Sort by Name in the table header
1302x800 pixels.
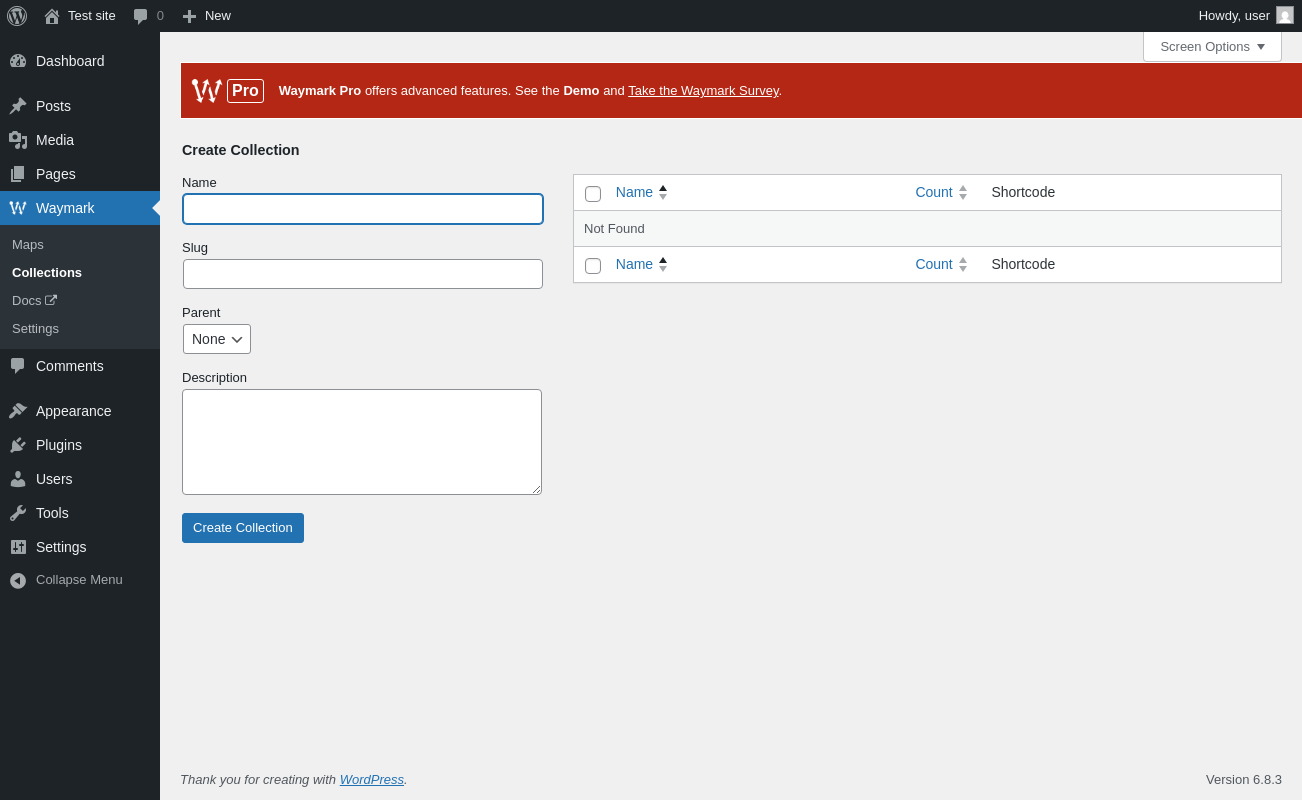click(641, 192)
